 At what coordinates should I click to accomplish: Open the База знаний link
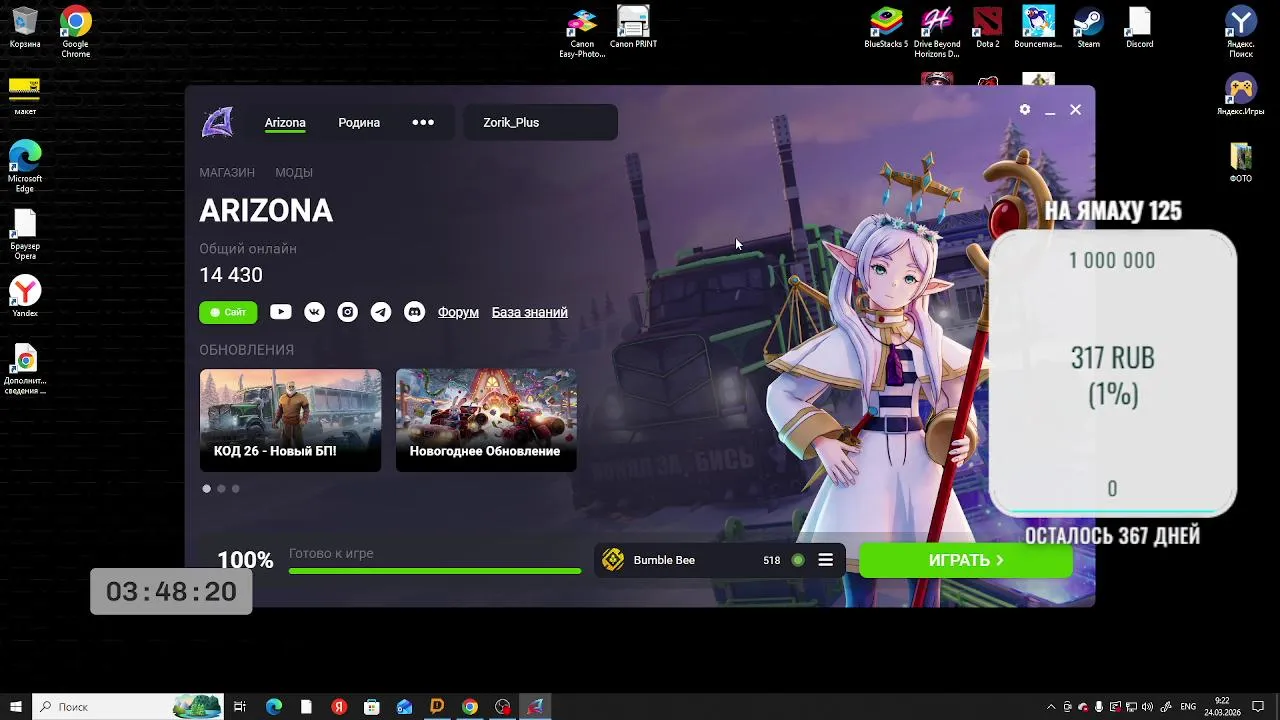530,312
